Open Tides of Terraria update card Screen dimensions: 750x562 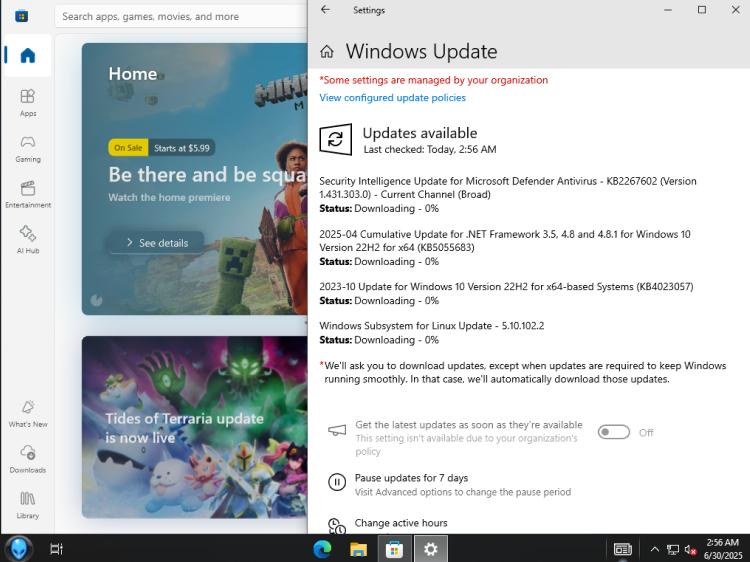tap(195, 427)
